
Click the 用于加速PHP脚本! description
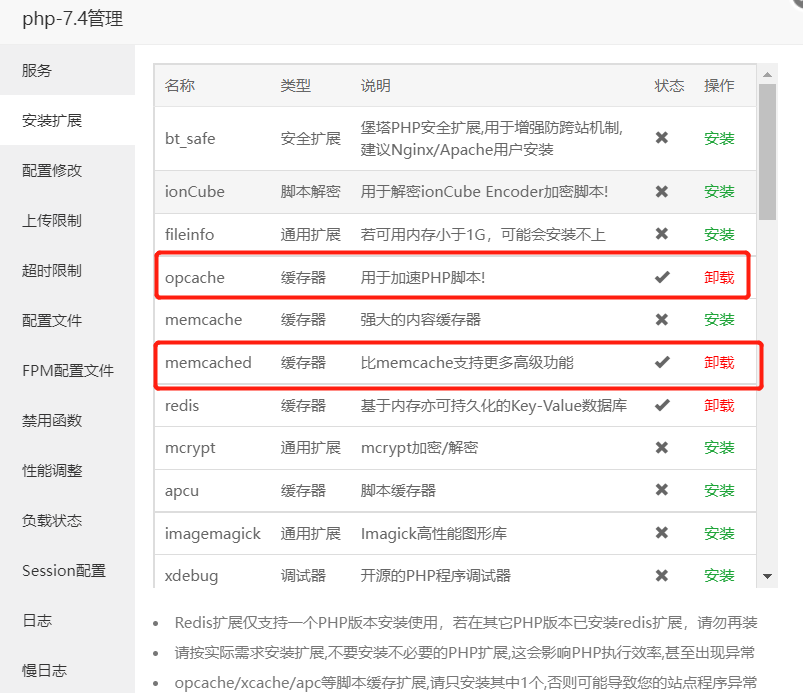(422, 278)
